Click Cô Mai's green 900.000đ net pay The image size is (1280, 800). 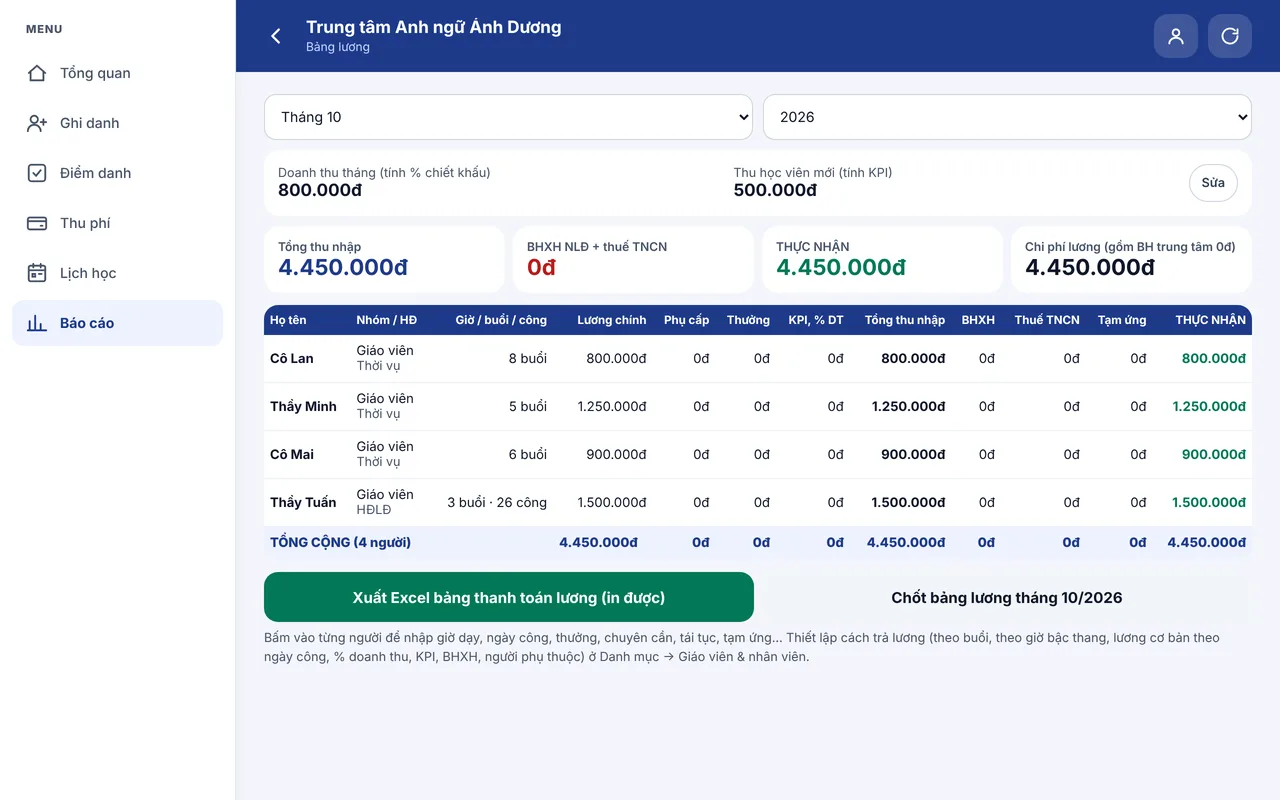[1214, 454]
